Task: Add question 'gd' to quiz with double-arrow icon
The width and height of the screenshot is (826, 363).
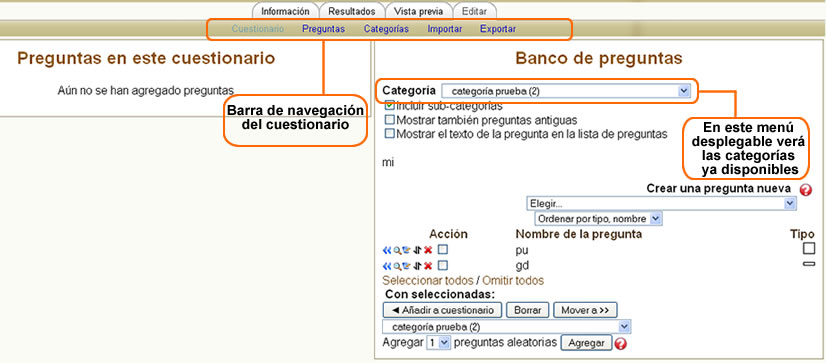Action: tap(387, 266)
